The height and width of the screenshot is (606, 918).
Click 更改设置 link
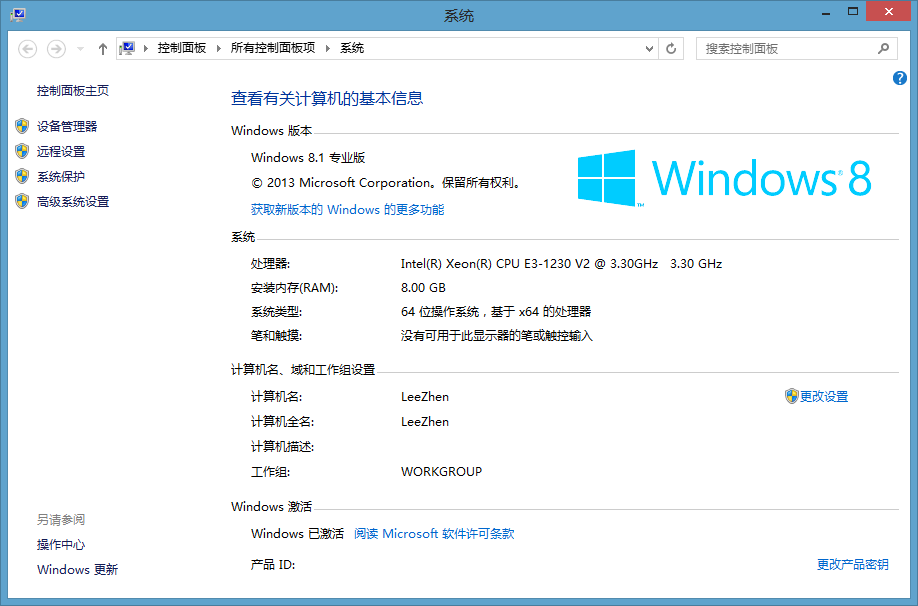pyautogui.click(x=824, y=396)
